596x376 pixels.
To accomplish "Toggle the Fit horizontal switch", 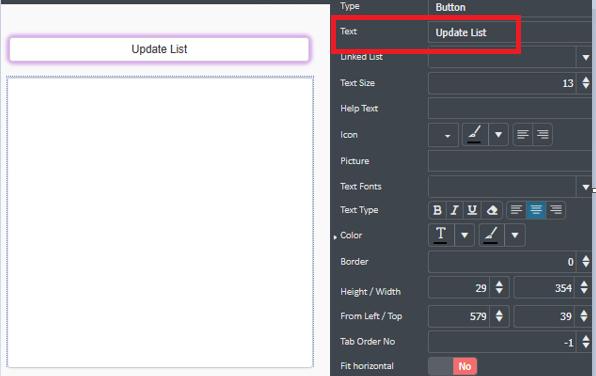I will (x=452, y=366).
